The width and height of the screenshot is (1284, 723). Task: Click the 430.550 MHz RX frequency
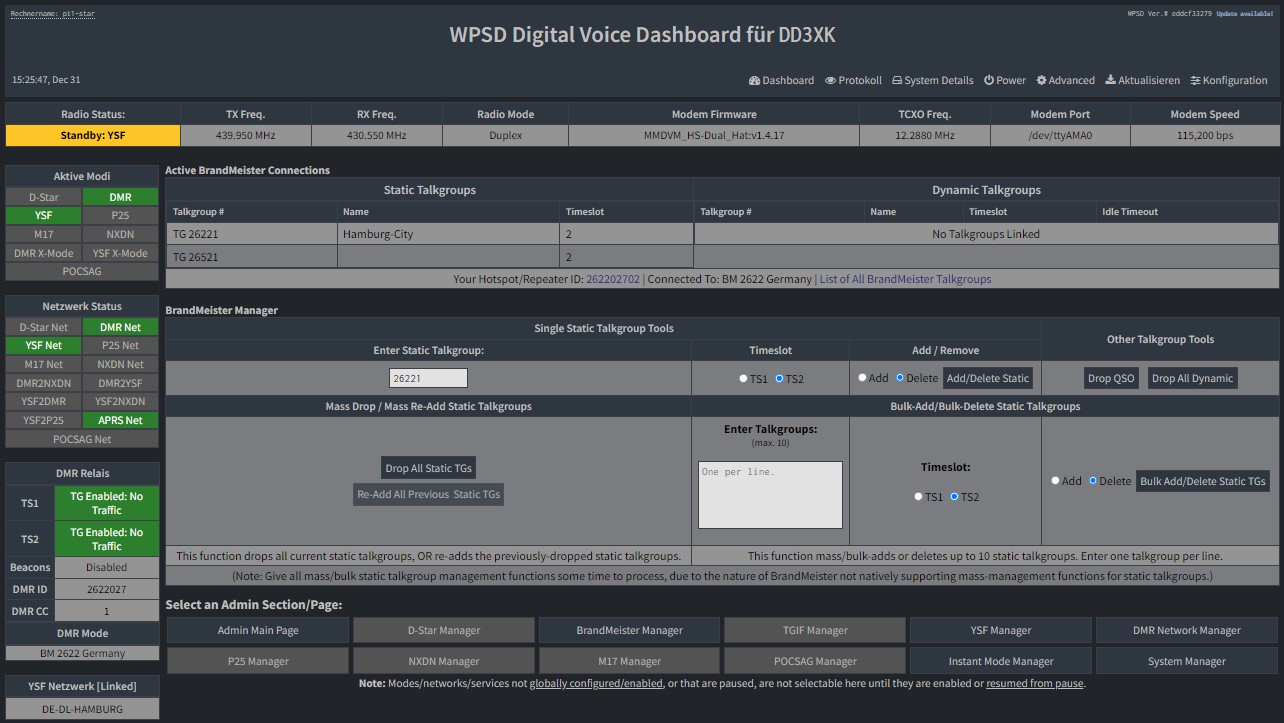(x=376, y=135)
